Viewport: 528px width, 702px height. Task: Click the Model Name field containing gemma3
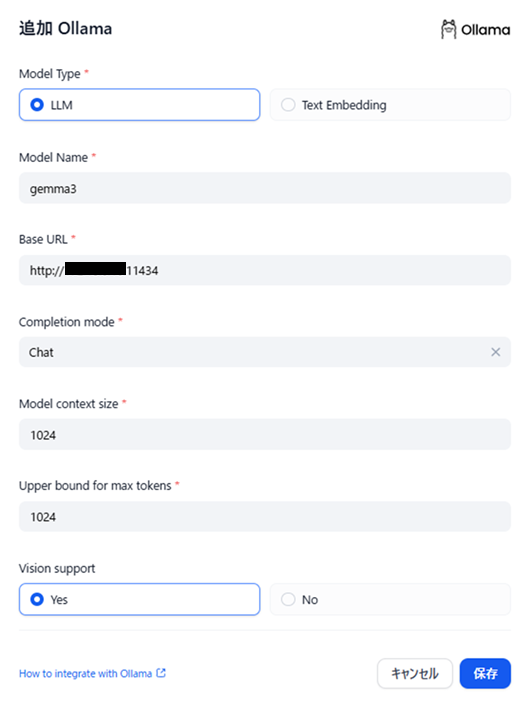click(265, 188)
